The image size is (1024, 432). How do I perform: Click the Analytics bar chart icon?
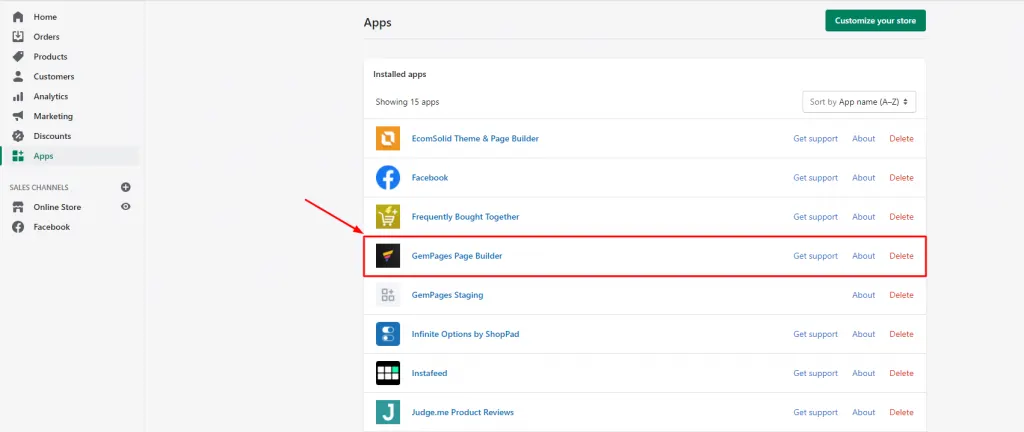pos(18,97)
